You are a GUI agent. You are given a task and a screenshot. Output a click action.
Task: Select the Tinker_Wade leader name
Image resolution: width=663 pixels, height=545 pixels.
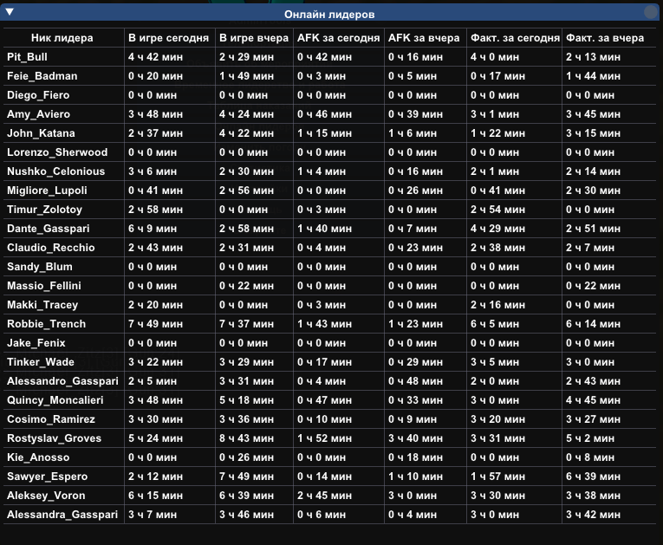tap(41, 362)
